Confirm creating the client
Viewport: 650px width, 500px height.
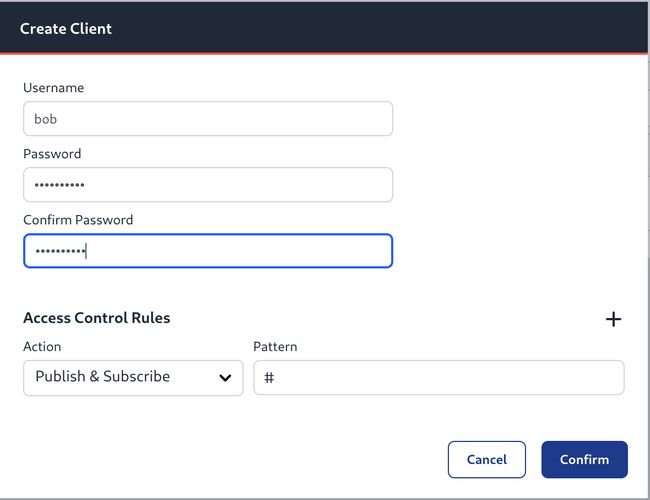pos(585,459)
